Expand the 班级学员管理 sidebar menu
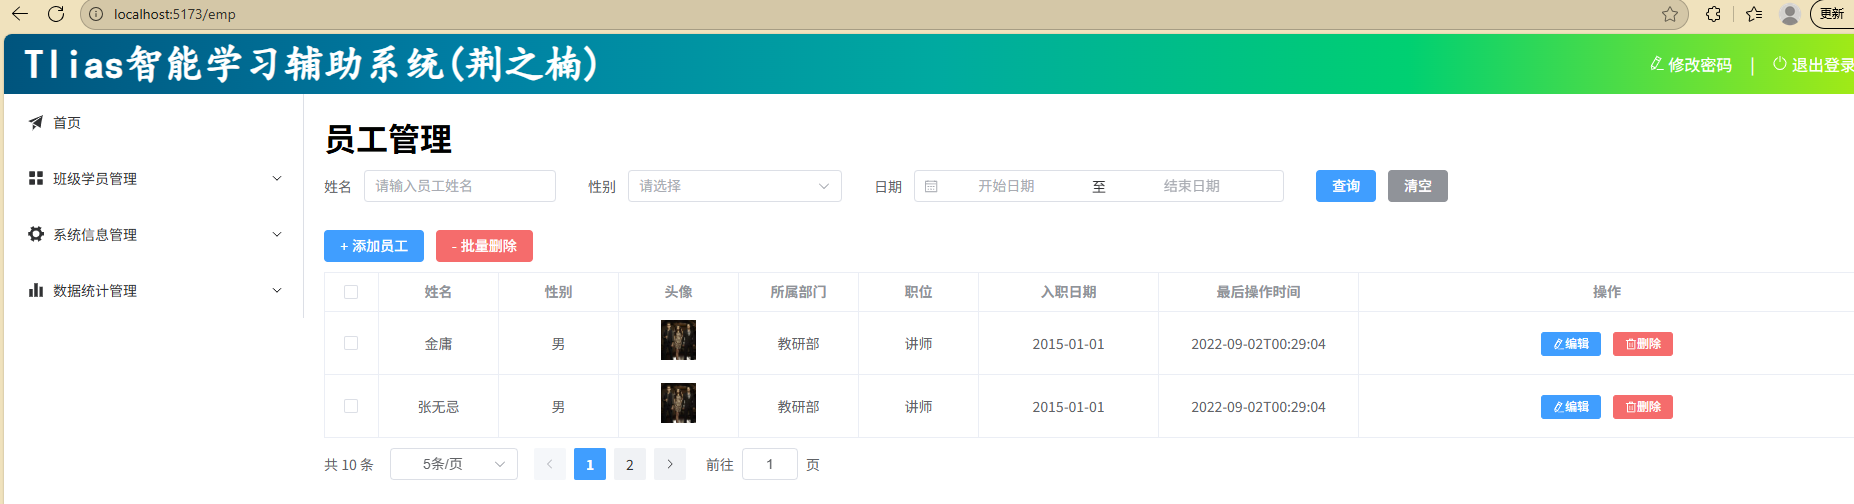The height and width of the screenshot is (504, 1854). pyautogui.click(x=155, y=179)
